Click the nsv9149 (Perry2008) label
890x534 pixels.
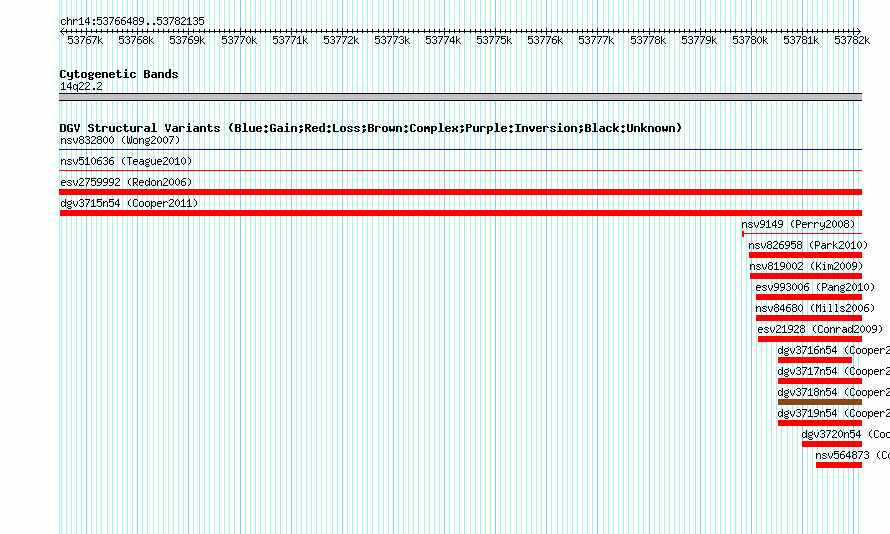click(798, 224)
